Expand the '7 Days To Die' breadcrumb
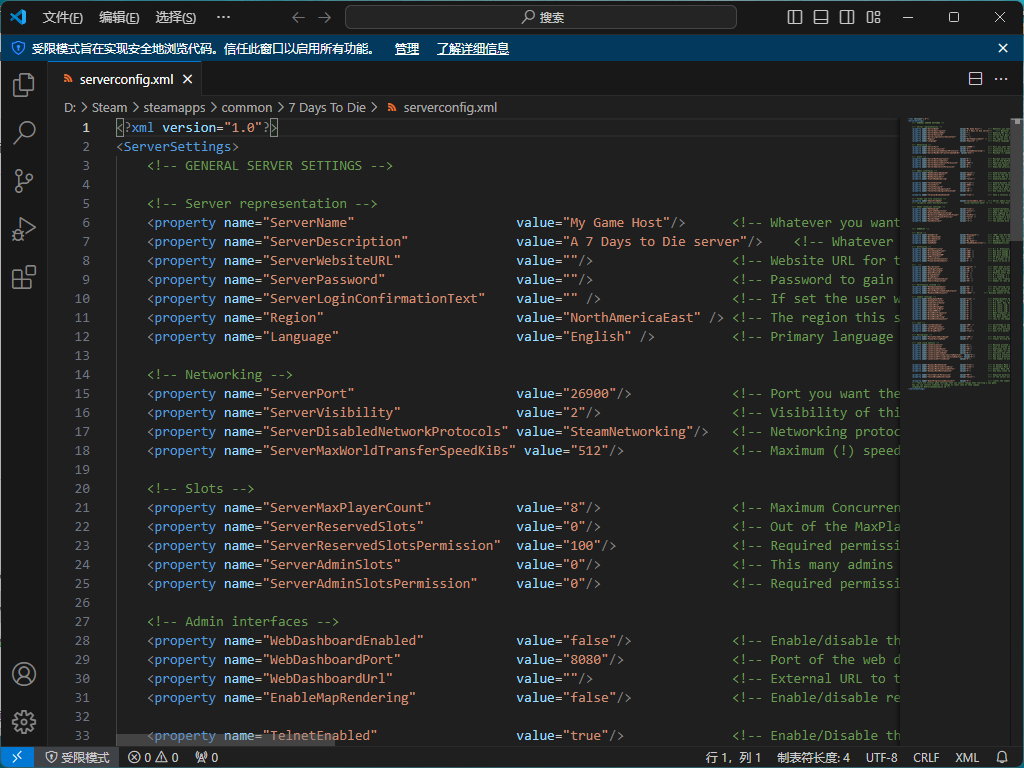 coord(327,107)
